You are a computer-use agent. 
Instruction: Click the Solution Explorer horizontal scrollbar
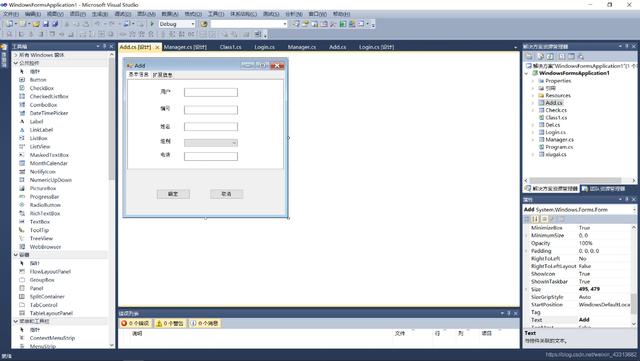coord(580,180)
